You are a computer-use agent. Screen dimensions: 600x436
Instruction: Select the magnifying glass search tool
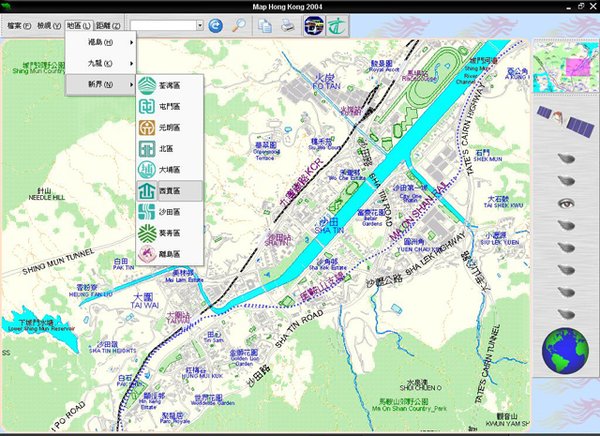click(x=239, y=25)
